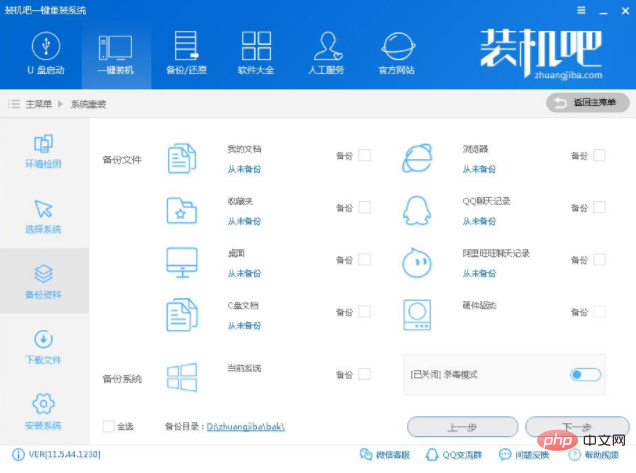This screenshot has width=636, height=473.
Task: Select 下载文件 step in sidebar
Action: (43, 347)
